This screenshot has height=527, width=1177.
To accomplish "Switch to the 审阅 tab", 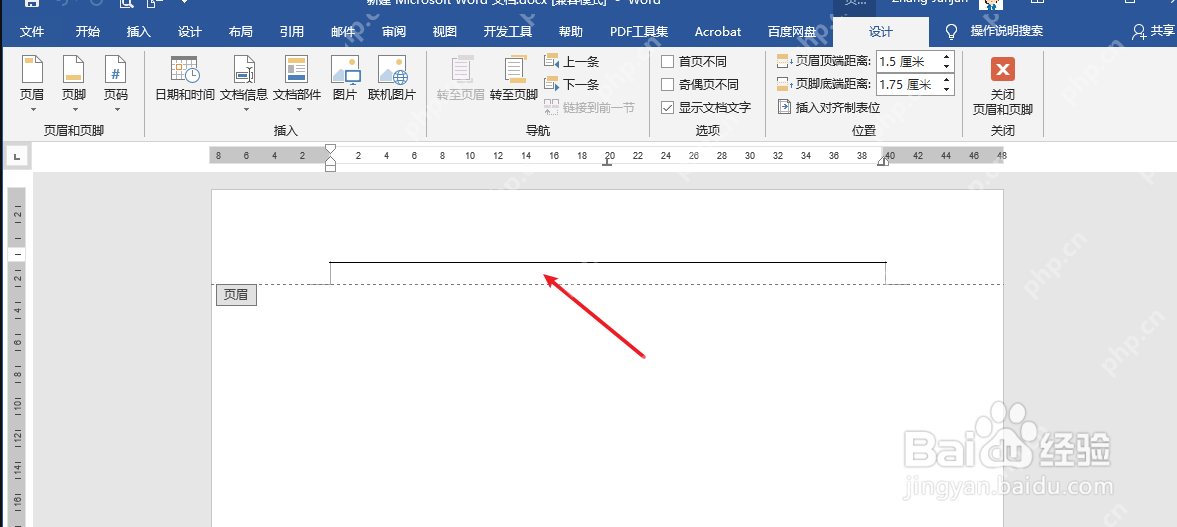I will tap(394, 32).
